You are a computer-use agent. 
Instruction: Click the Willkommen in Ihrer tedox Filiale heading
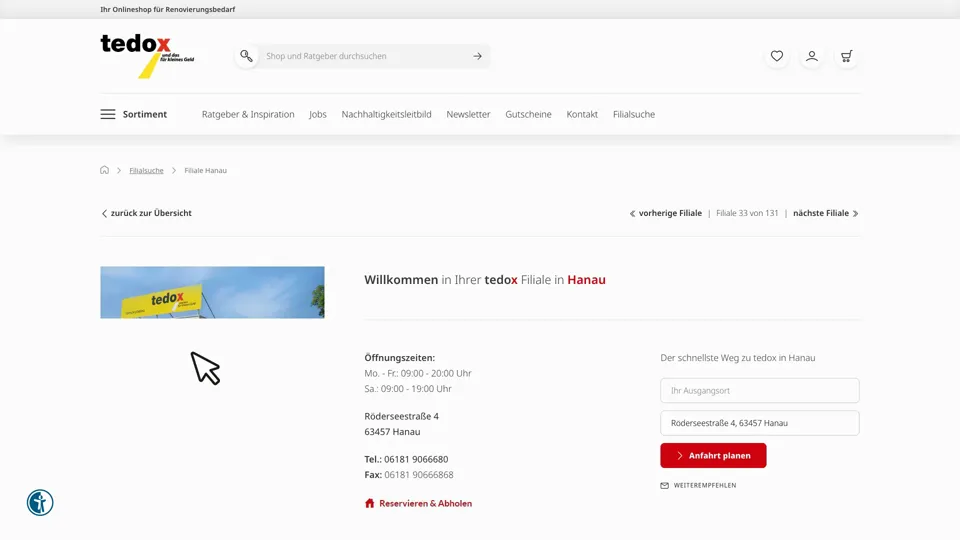coord(485,280)
